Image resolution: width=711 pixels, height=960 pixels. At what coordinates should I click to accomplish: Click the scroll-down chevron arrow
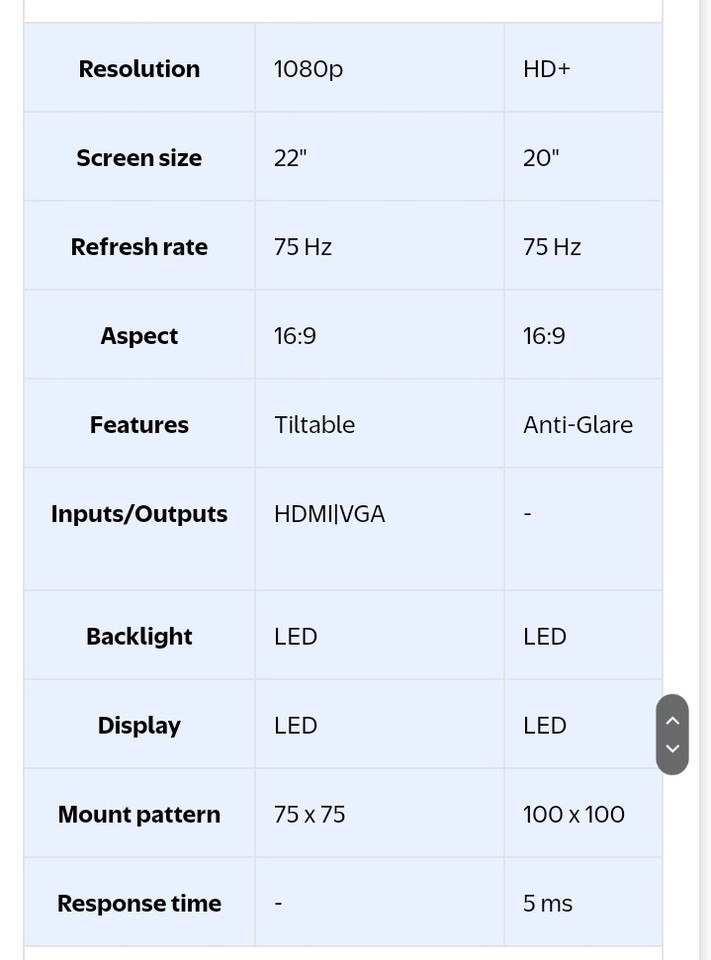coord(672,748)
